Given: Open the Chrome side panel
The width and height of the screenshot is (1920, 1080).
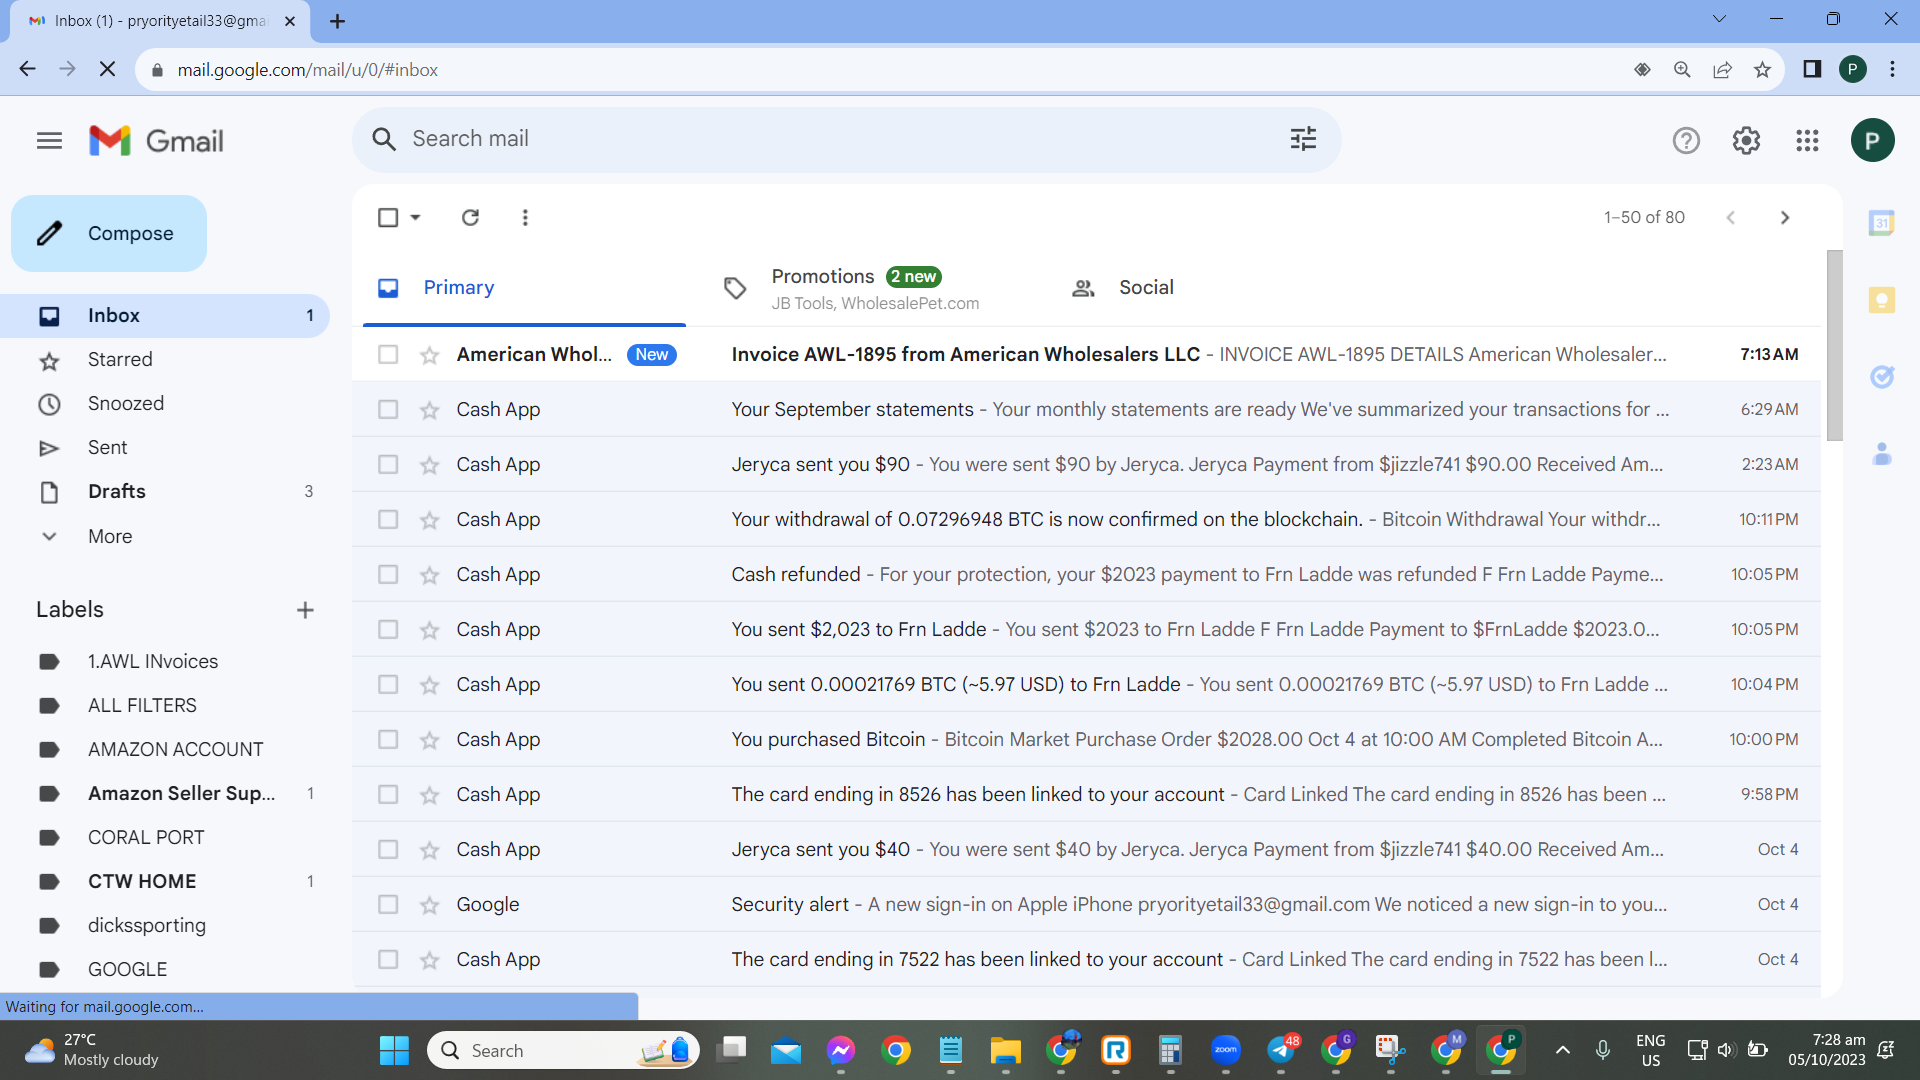Looking at the screenshot, I should pyautogui.click(x=1811, y=69).
